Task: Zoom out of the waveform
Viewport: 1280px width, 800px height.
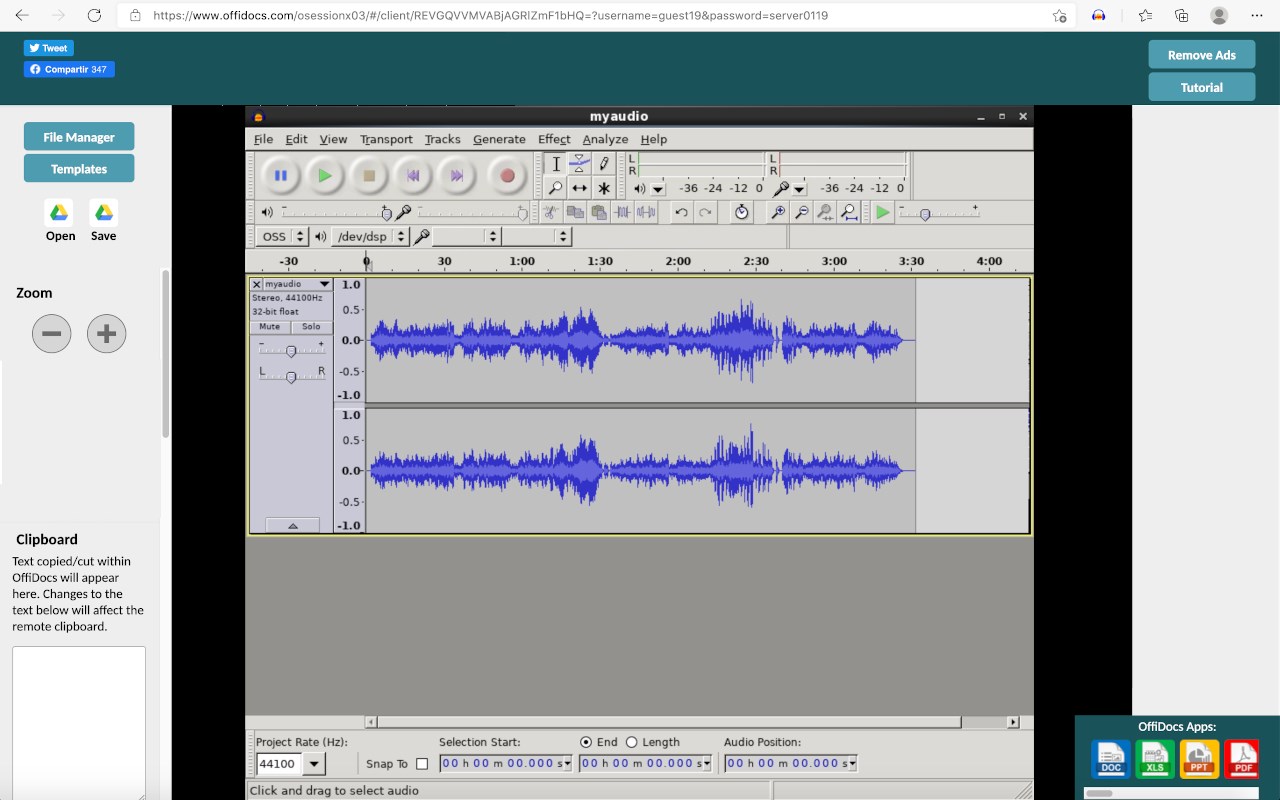Action: [801, 212]
